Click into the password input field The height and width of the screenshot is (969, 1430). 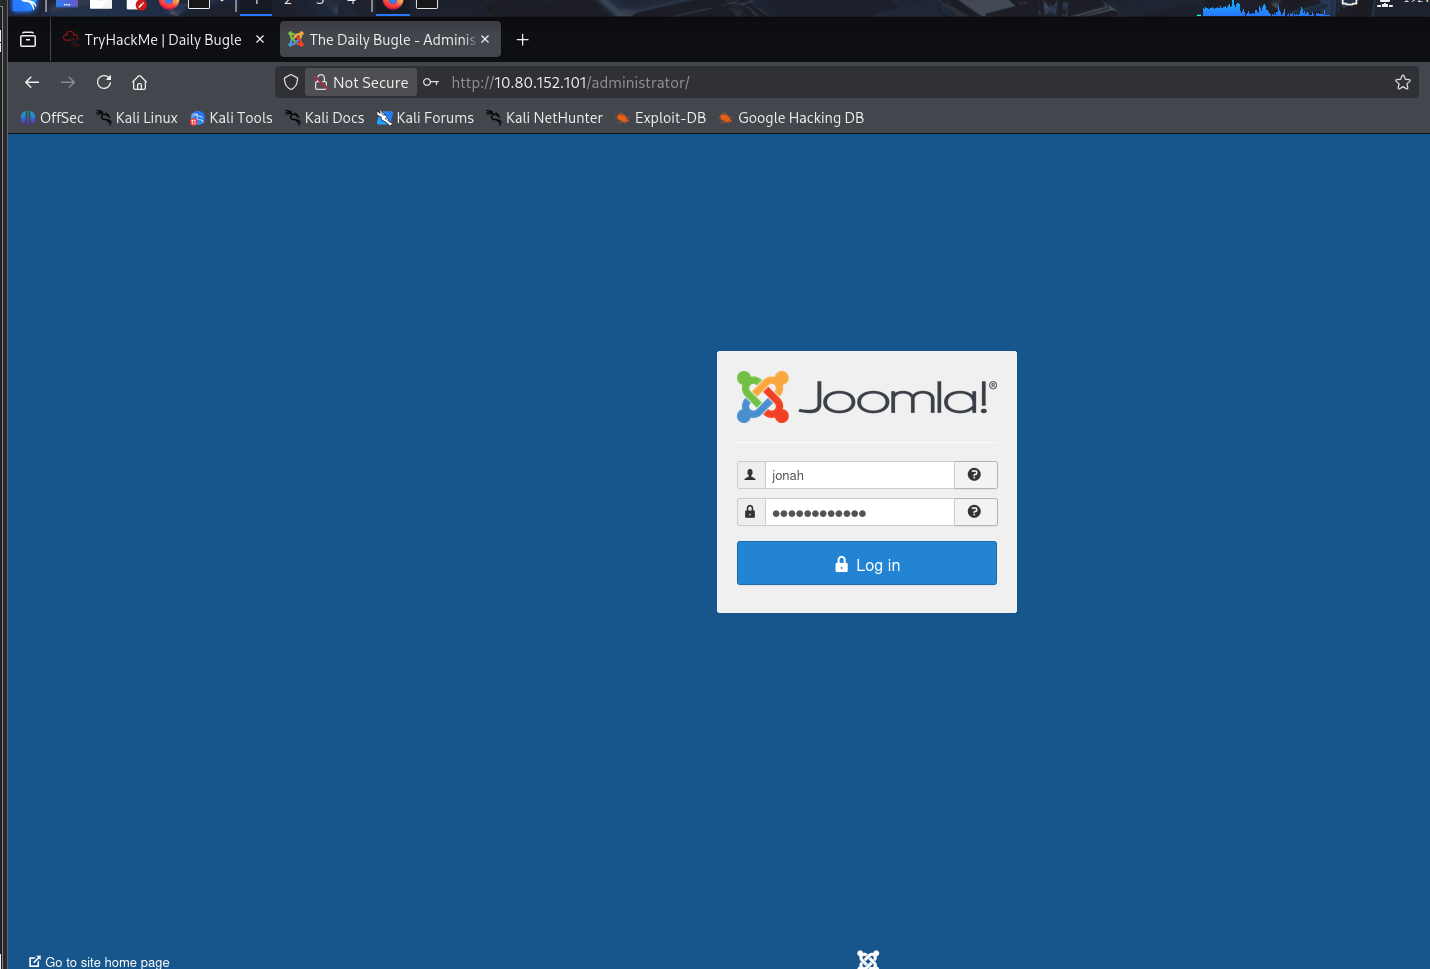(x=859, y=512)
